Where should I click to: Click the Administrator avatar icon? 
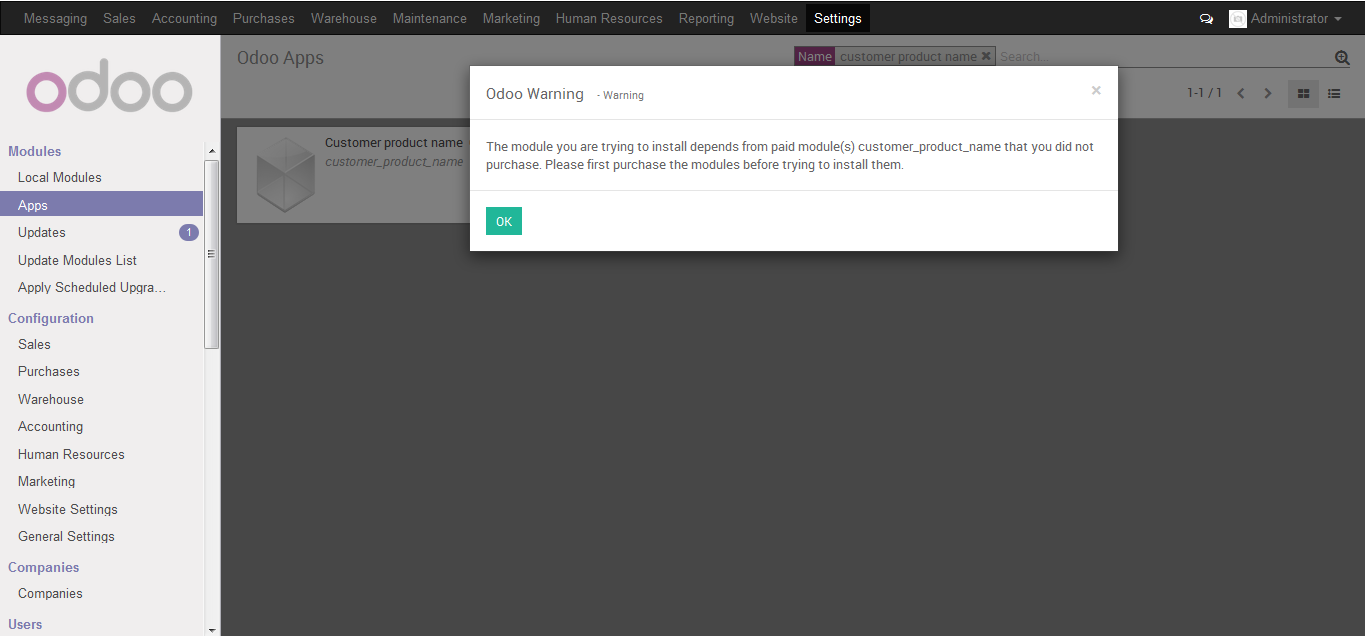[1238, 19]
